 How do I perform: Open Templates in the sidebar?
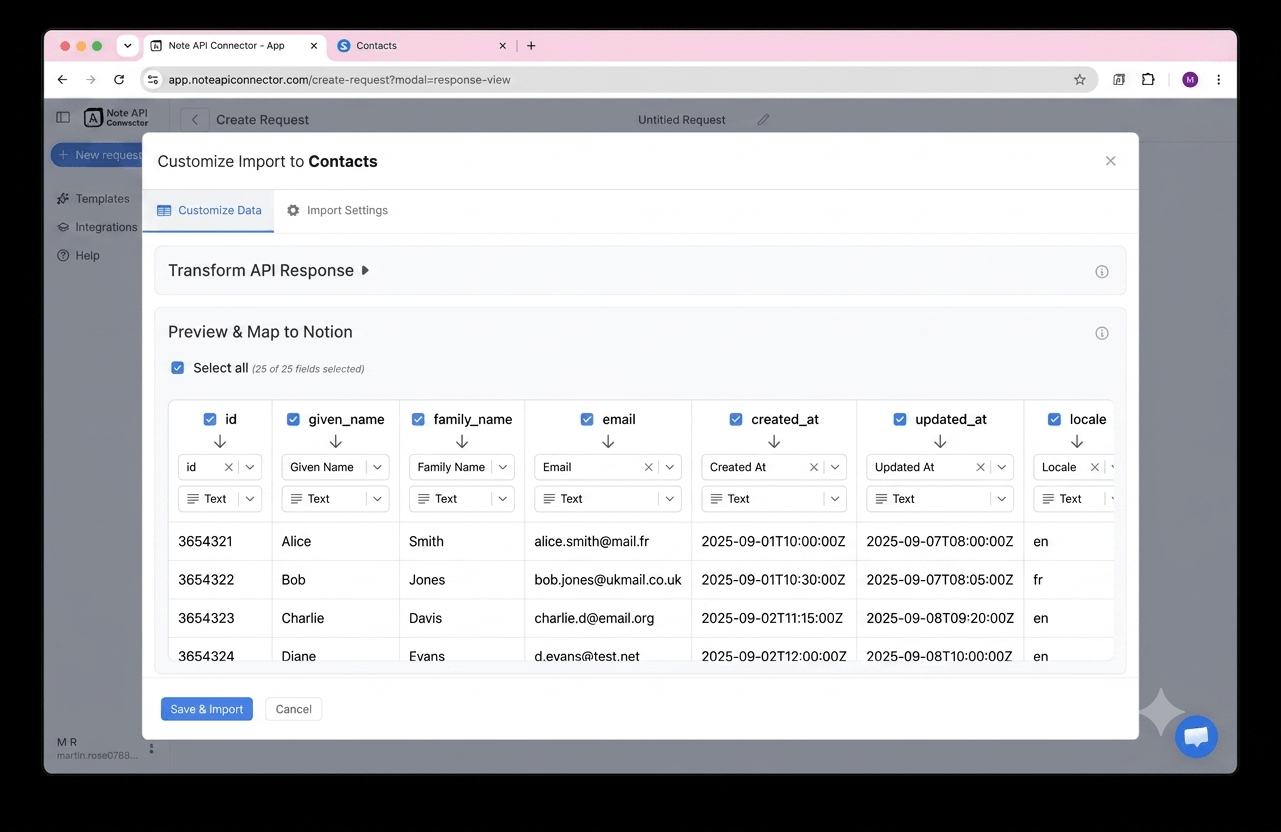tap(94, 199)
